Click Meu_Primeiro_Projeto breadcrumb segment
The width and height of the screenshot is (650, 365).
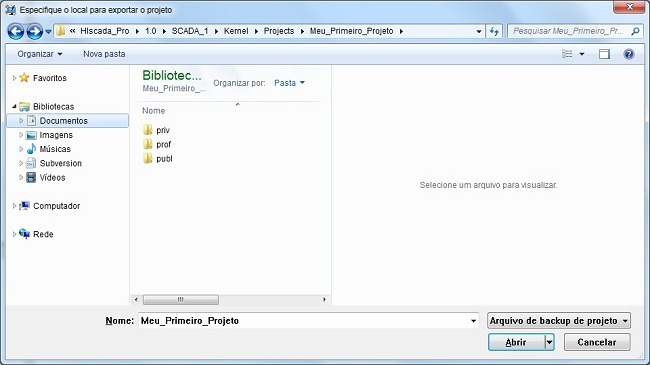point(351,31)
